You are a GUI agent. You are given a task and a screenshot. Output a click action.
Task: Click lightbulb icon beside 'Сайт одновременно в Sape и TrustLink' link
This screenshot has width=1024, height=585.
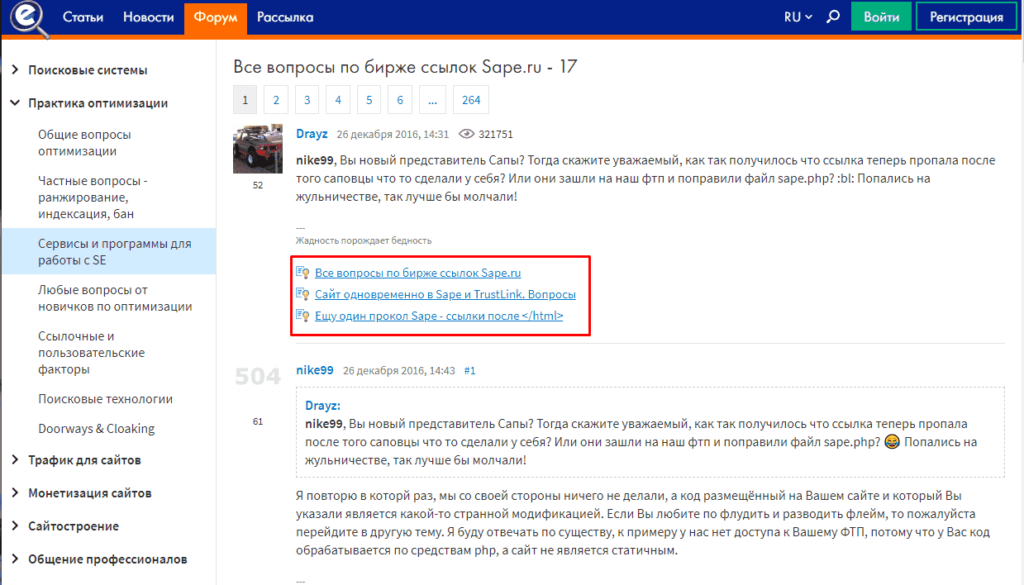[302, 294]
